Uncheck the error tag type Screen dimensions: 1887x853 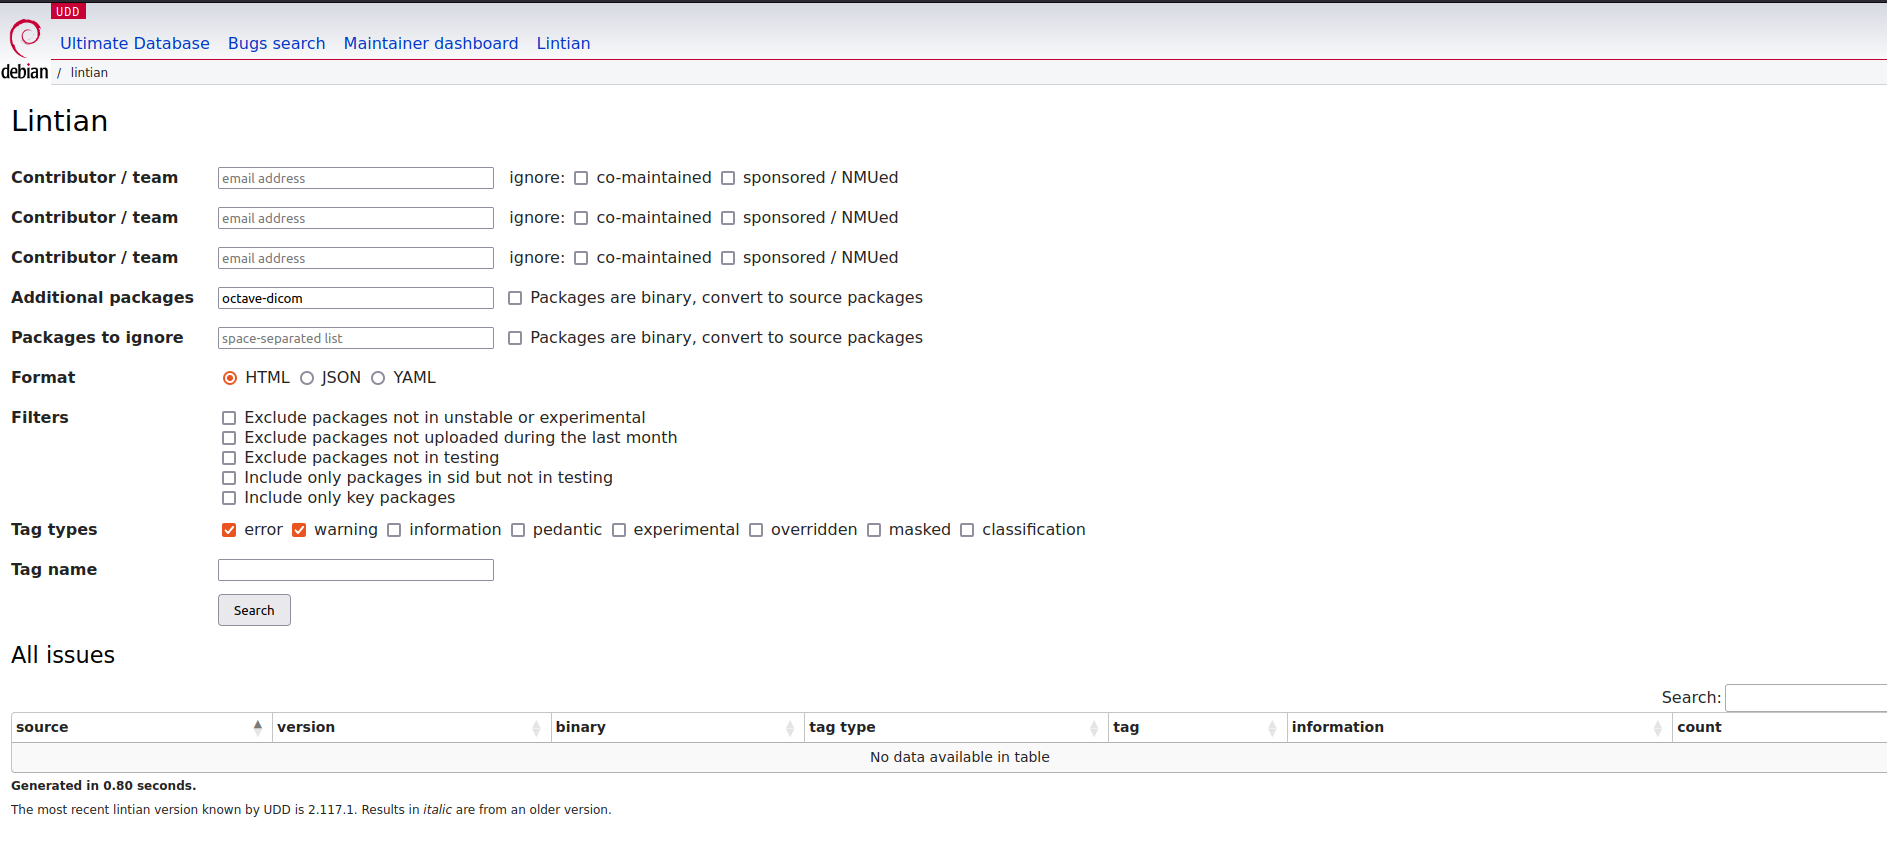(229, 530)
